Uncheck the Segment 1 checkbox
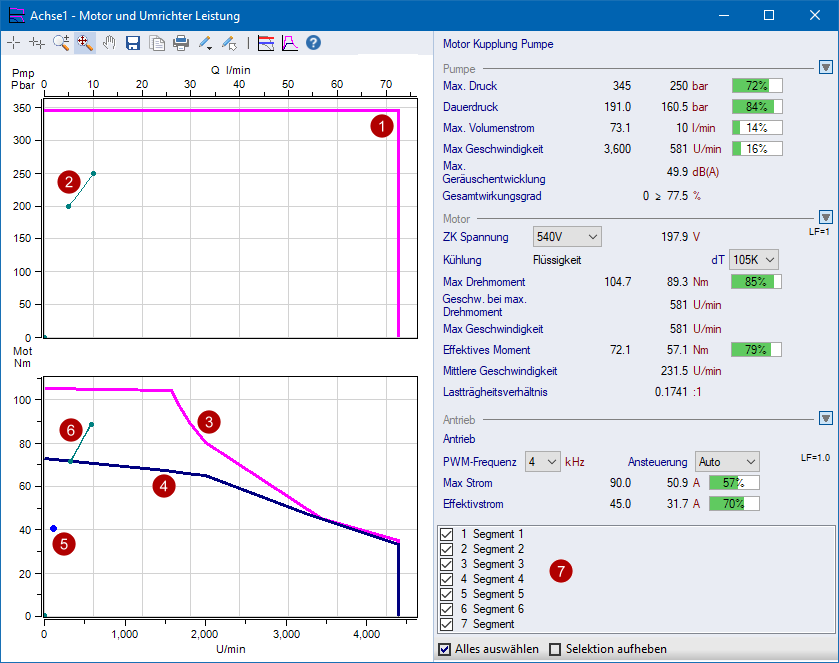 (447, 534)
